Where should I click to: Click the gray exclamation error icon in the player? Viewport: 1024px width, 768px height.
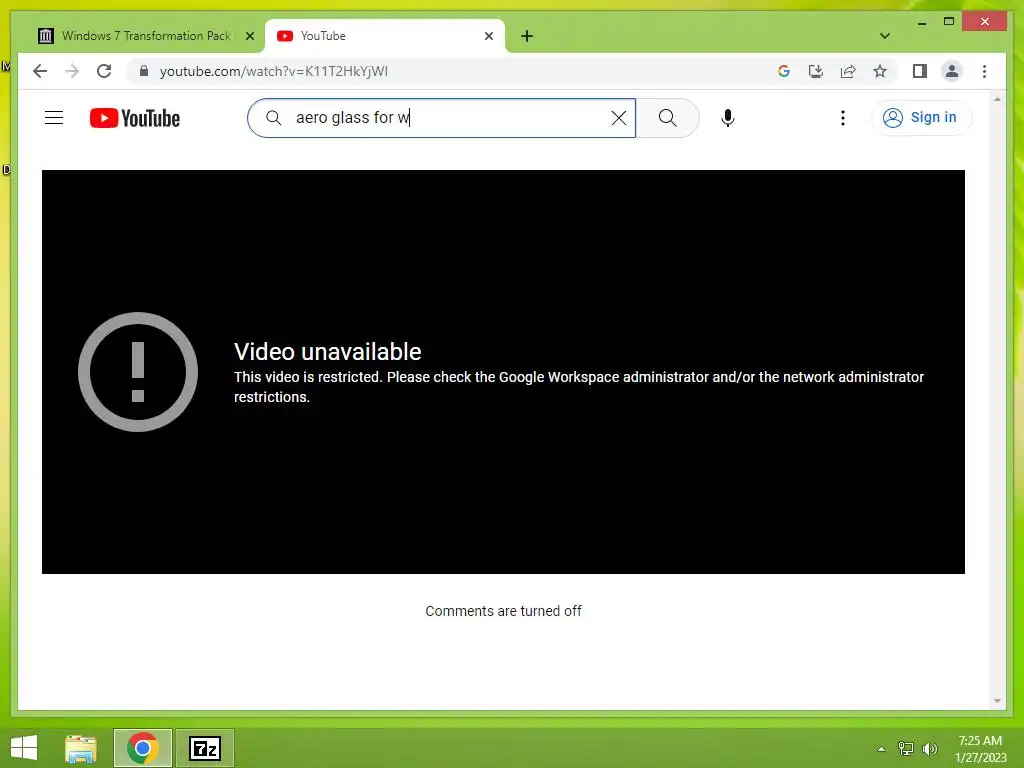138,372
